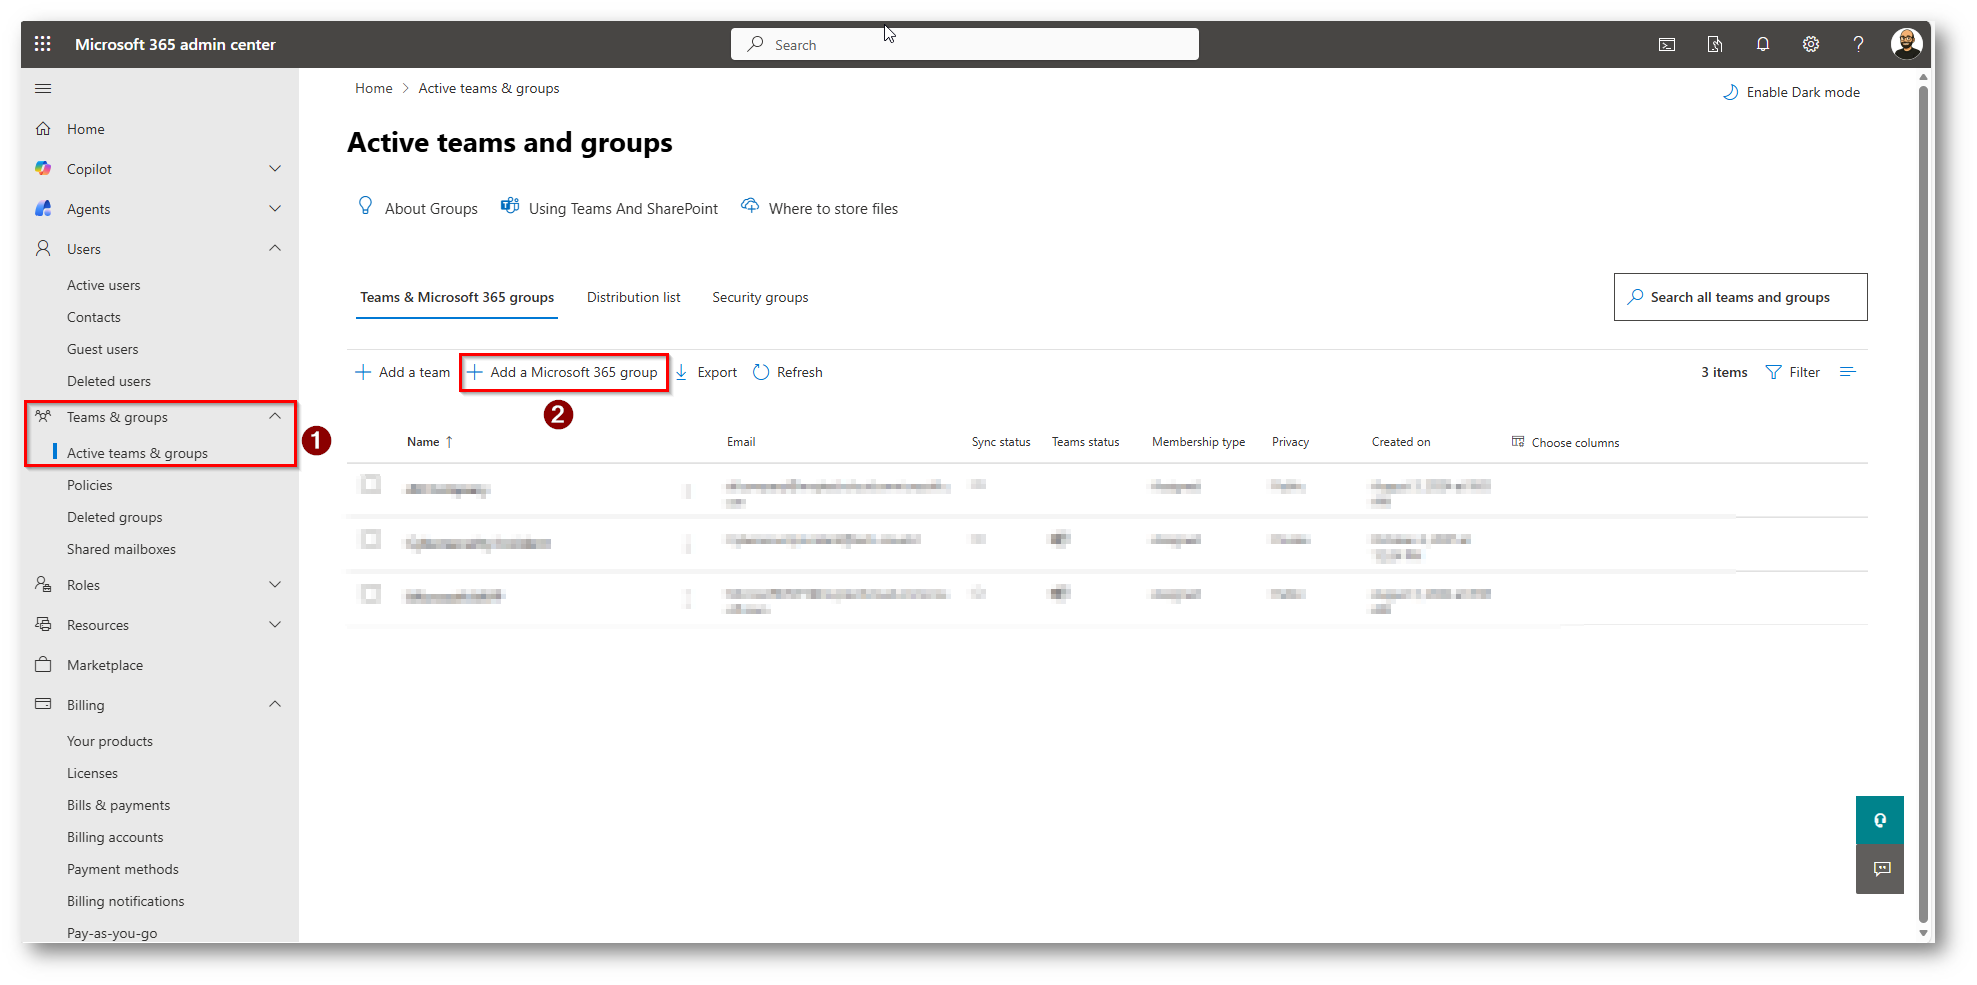Select the checkbox of the first group row

coord(371,485)
